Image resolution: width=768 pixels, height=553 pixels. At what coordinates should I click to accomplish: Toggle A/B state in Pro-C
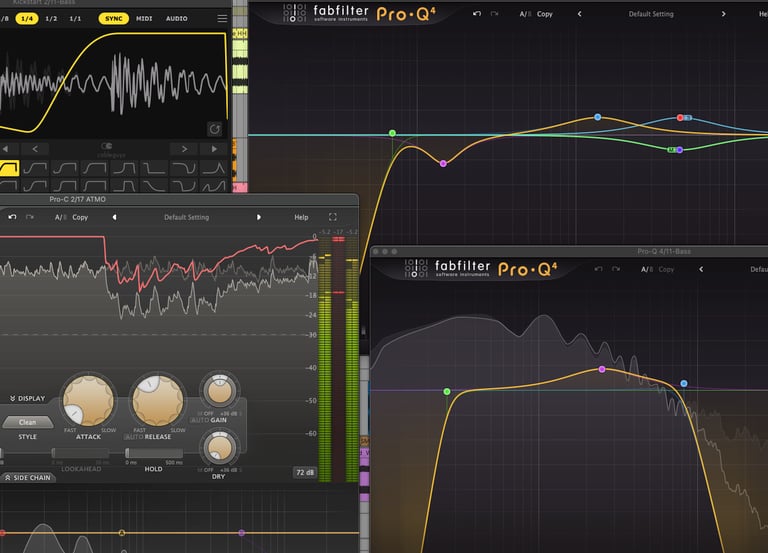(x=61, y=217)
